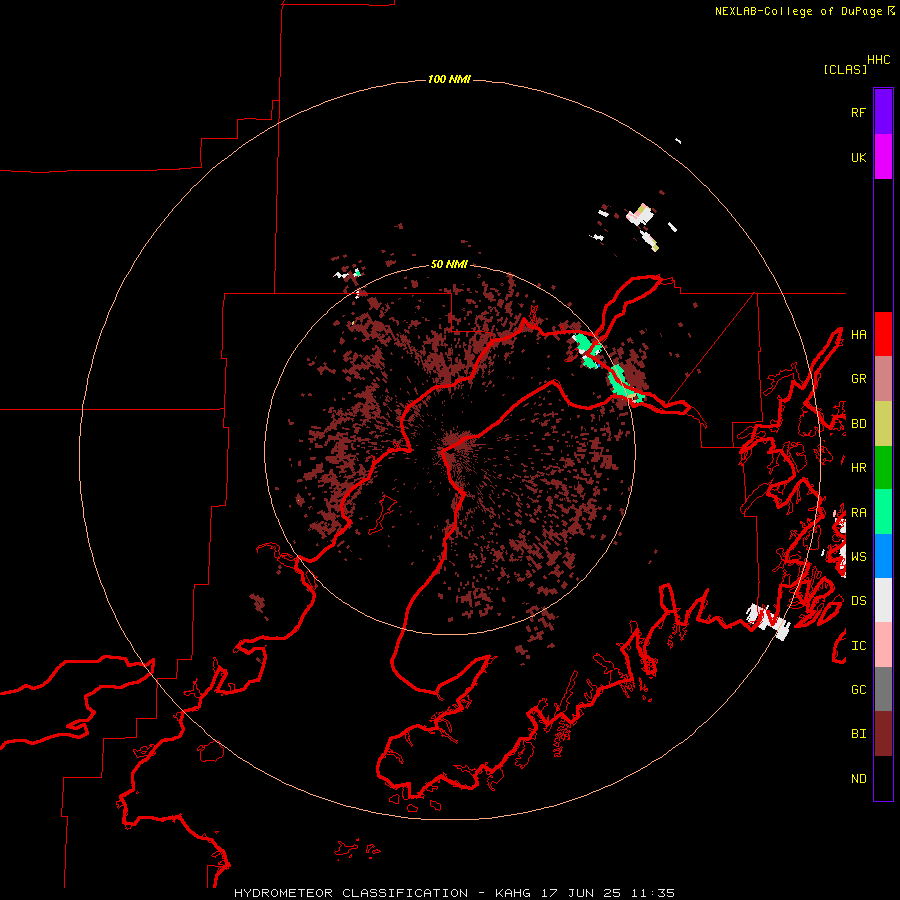The height and width of the screenshot is (900, 900).
Task: Click the HHC product label
Action: [x=879, y=60]
